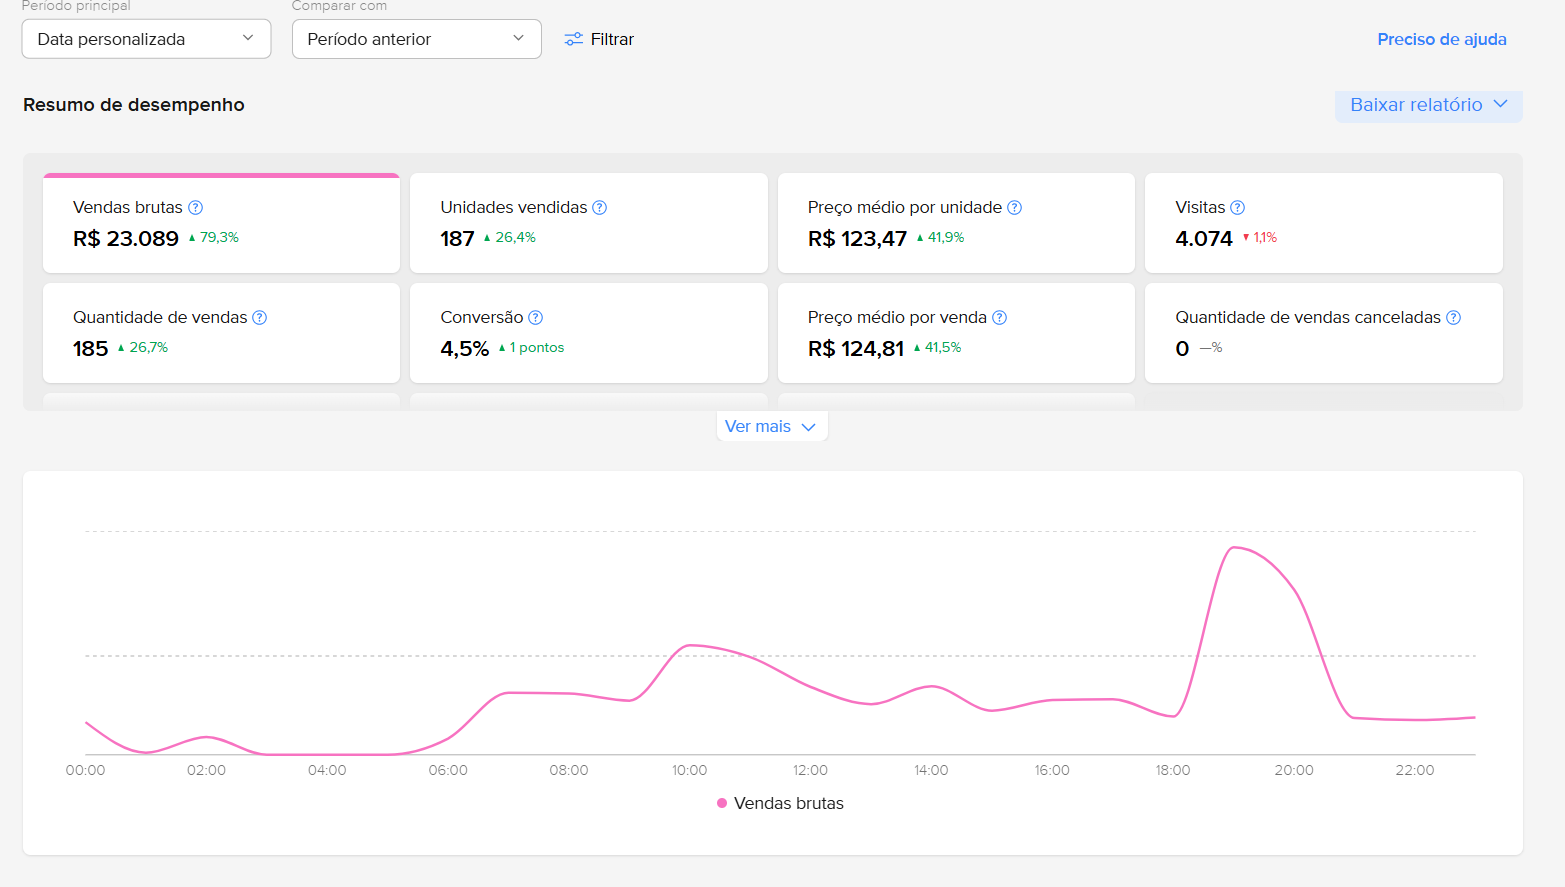The width and height of the screenshot is (1565, 887).
Task: Toggle the Vendas brutas chart legend
Action: [x=780, y=804]
